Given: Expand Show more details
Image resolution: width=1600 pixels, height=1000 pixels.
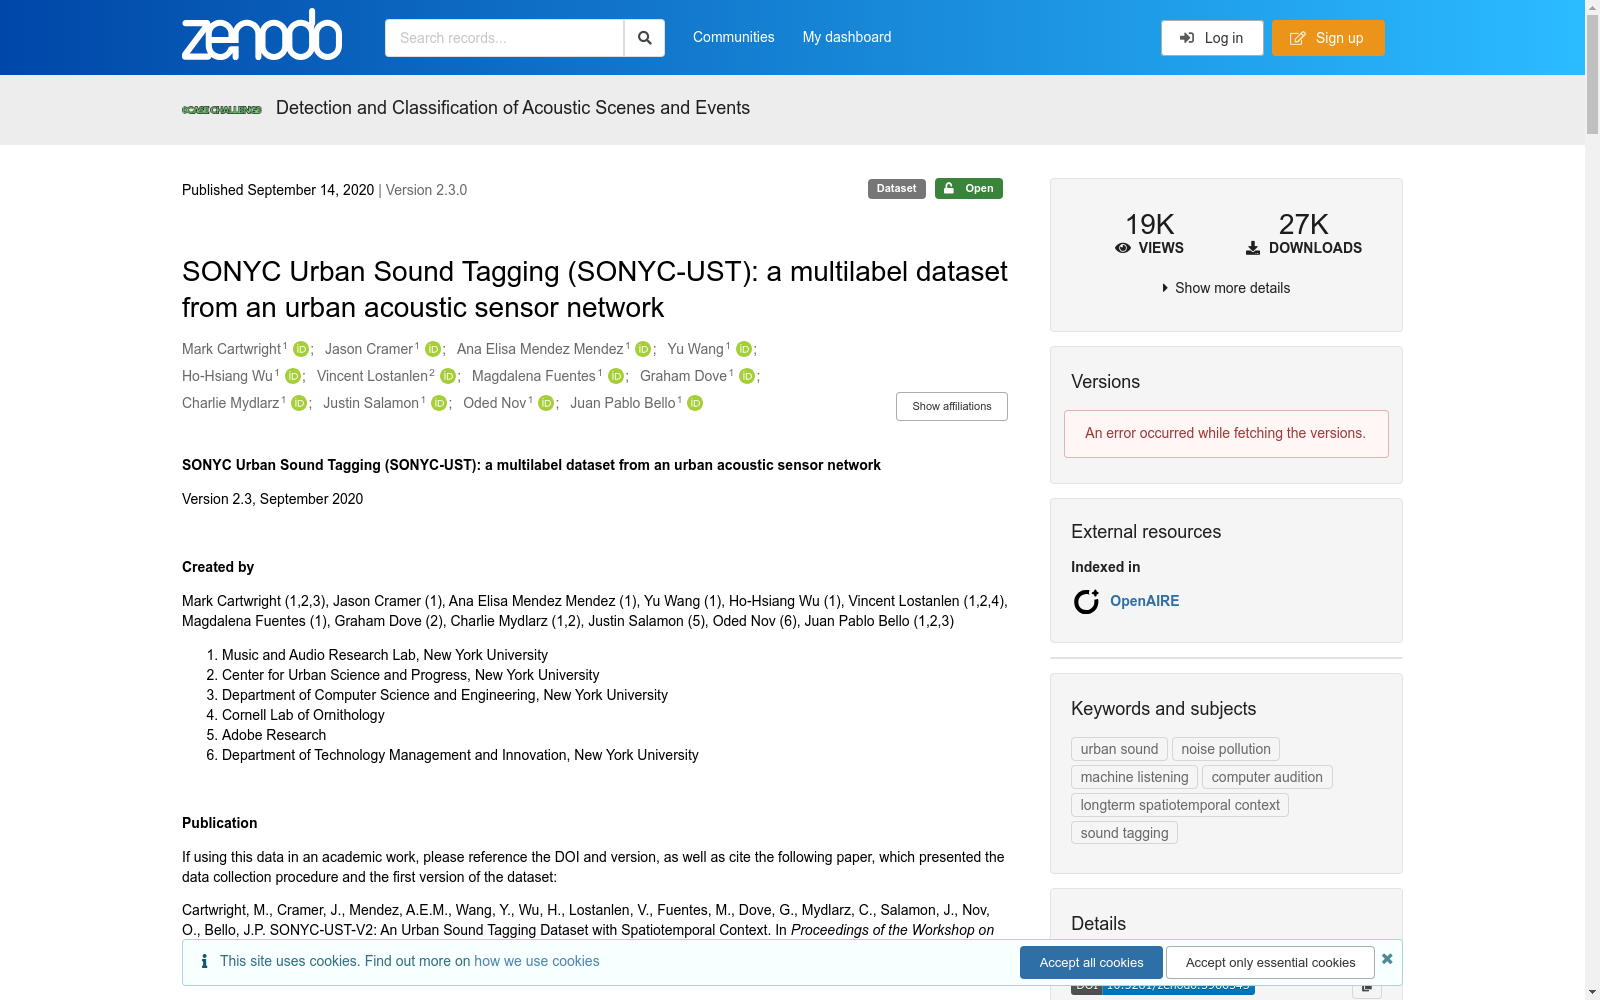Looking at the screenshot, I should (1226, 288).
